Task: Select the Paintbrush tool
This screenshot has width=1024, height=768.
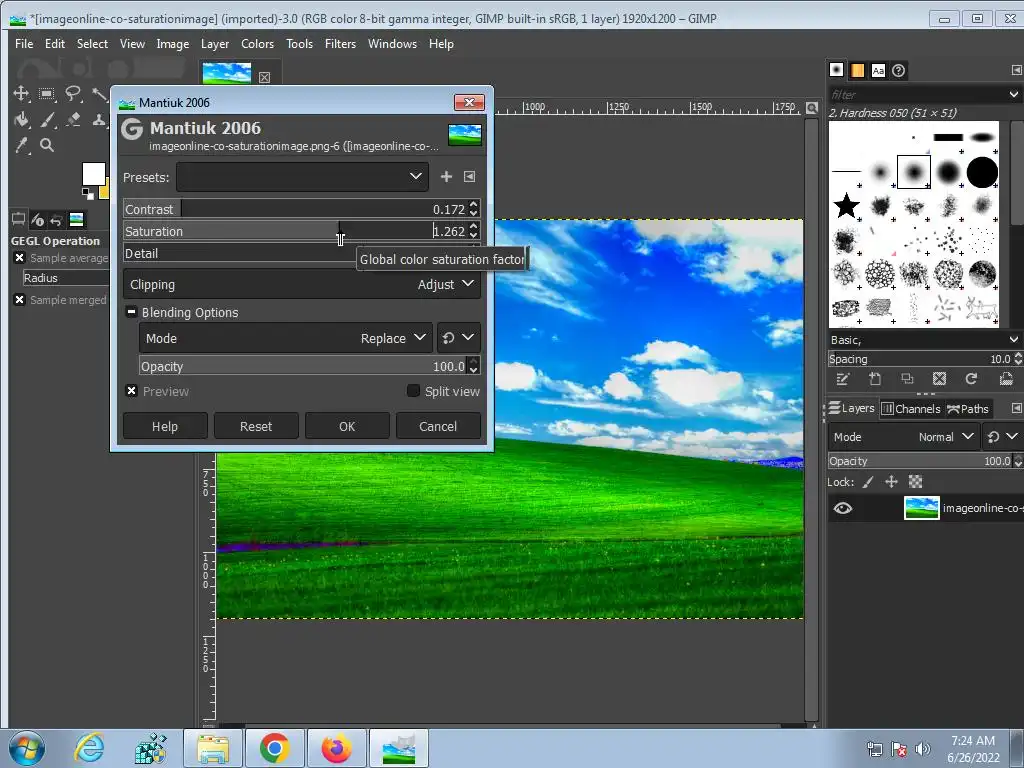Action: 47,120
